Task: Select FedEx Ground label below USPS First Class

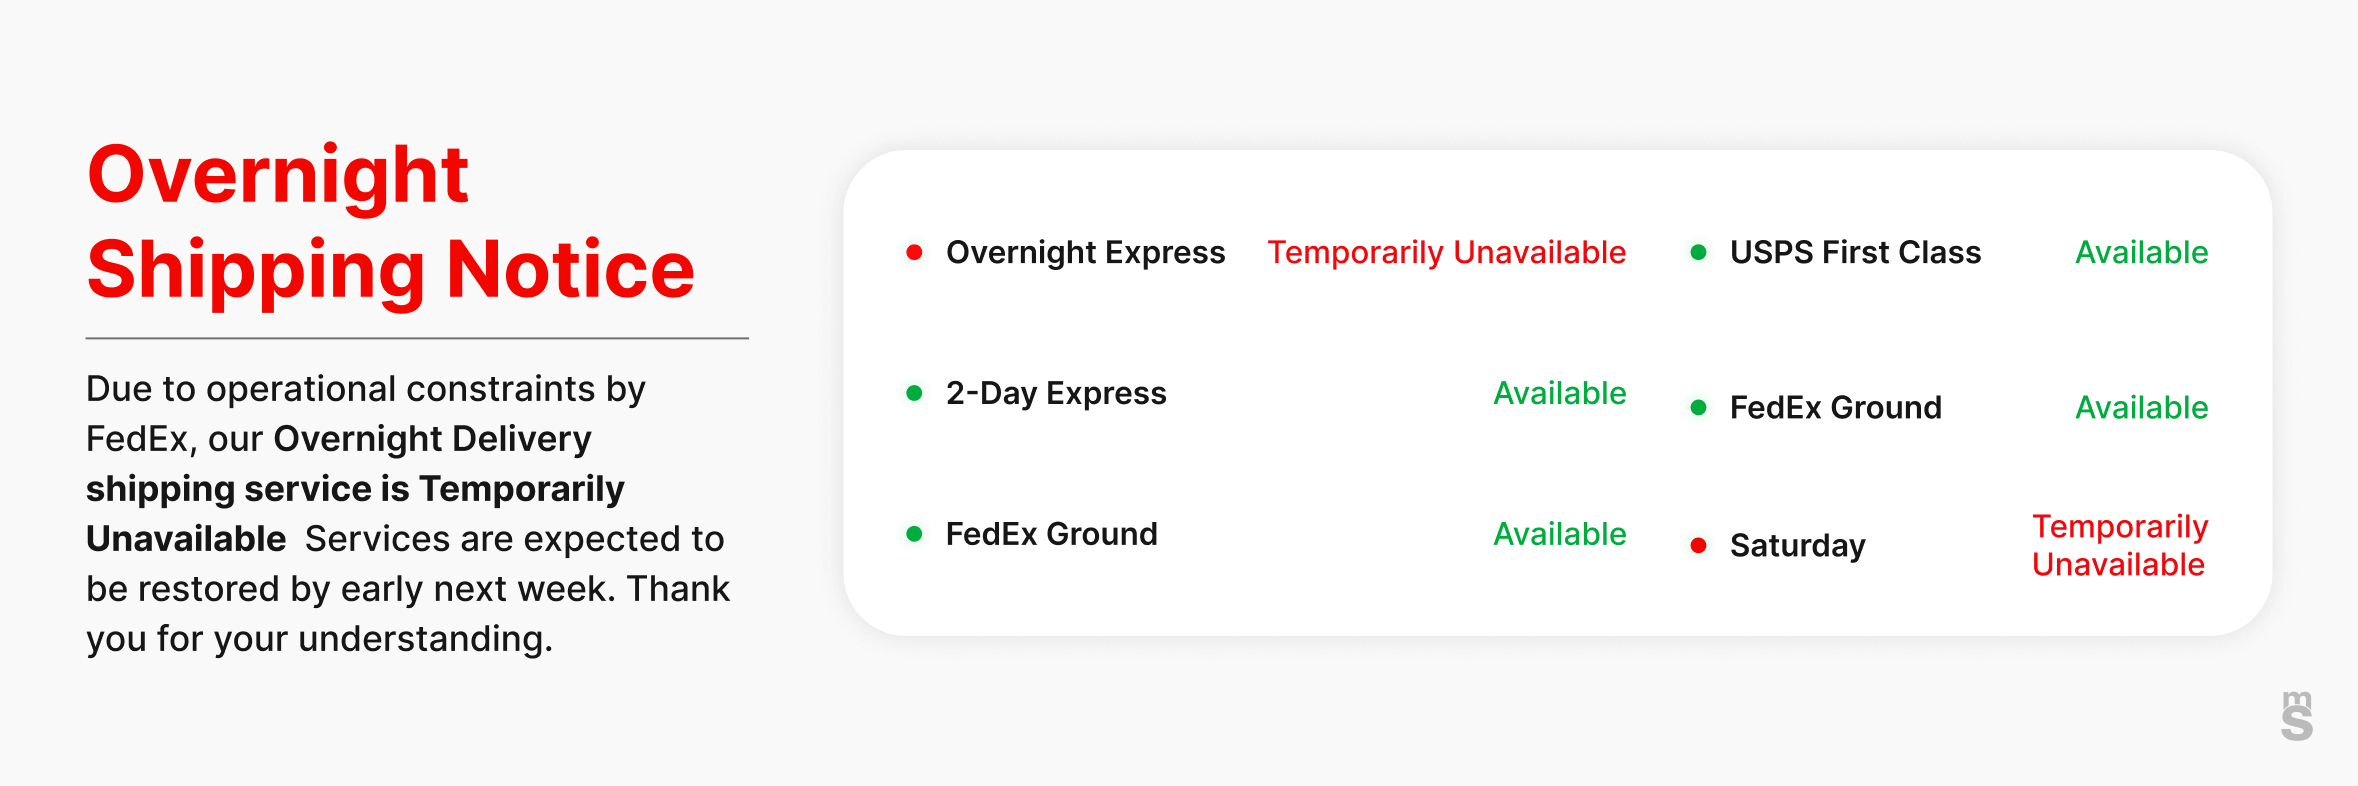Action: [1835, 408]
